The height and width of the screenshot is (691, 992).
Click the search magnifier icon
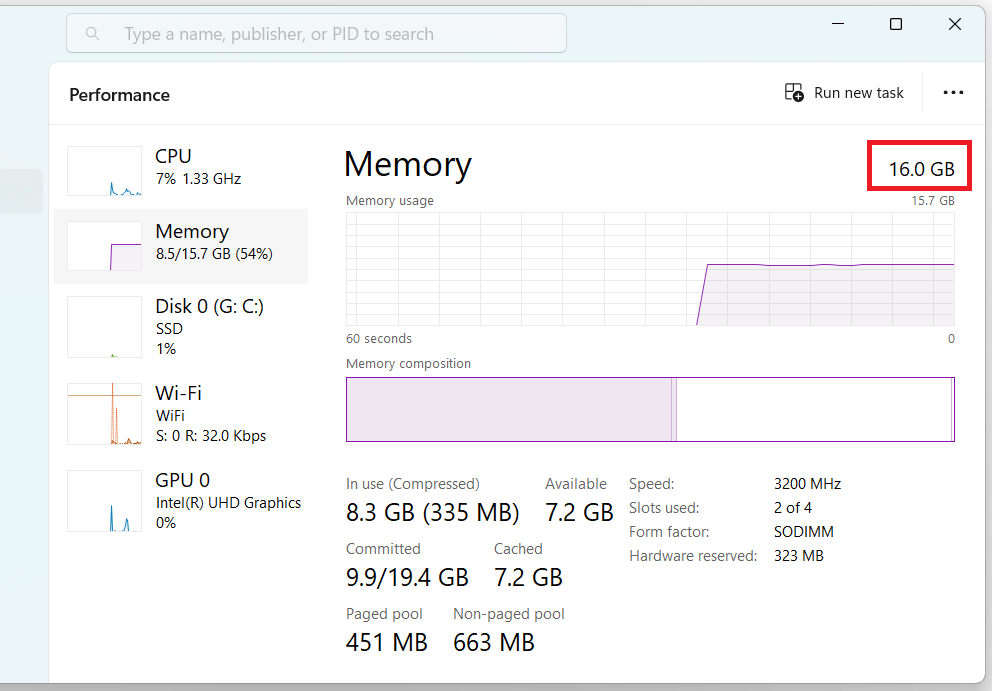93,34
